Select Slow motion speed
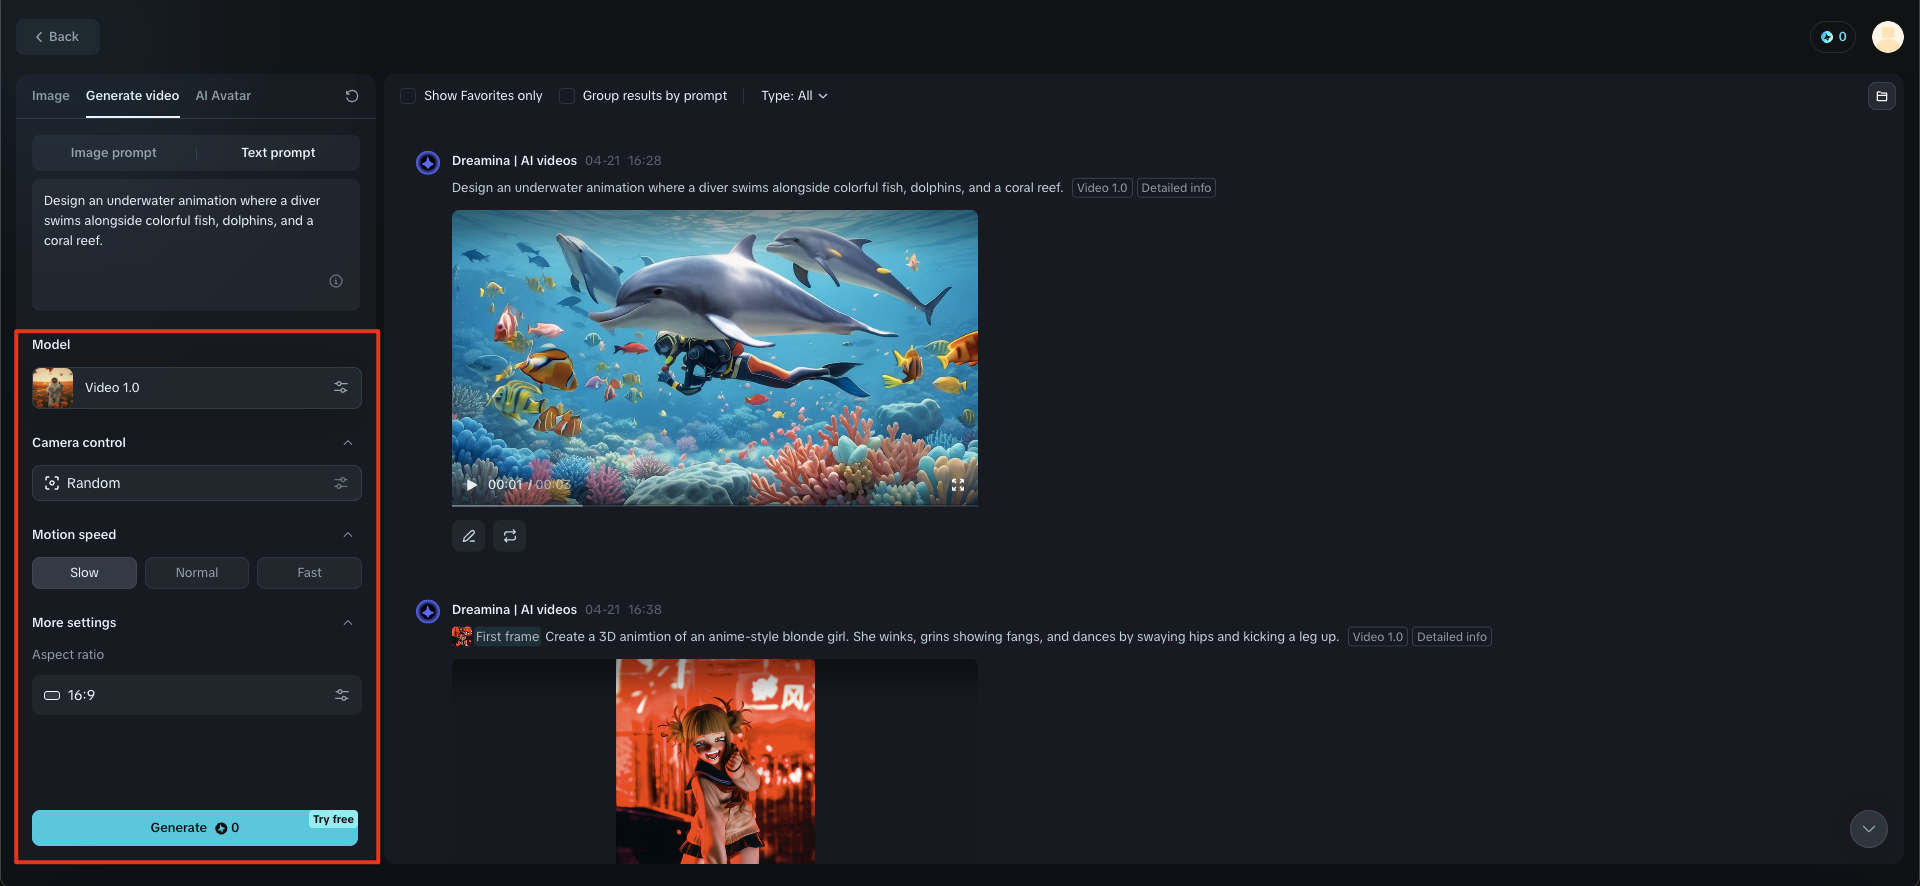 point(84,573)
